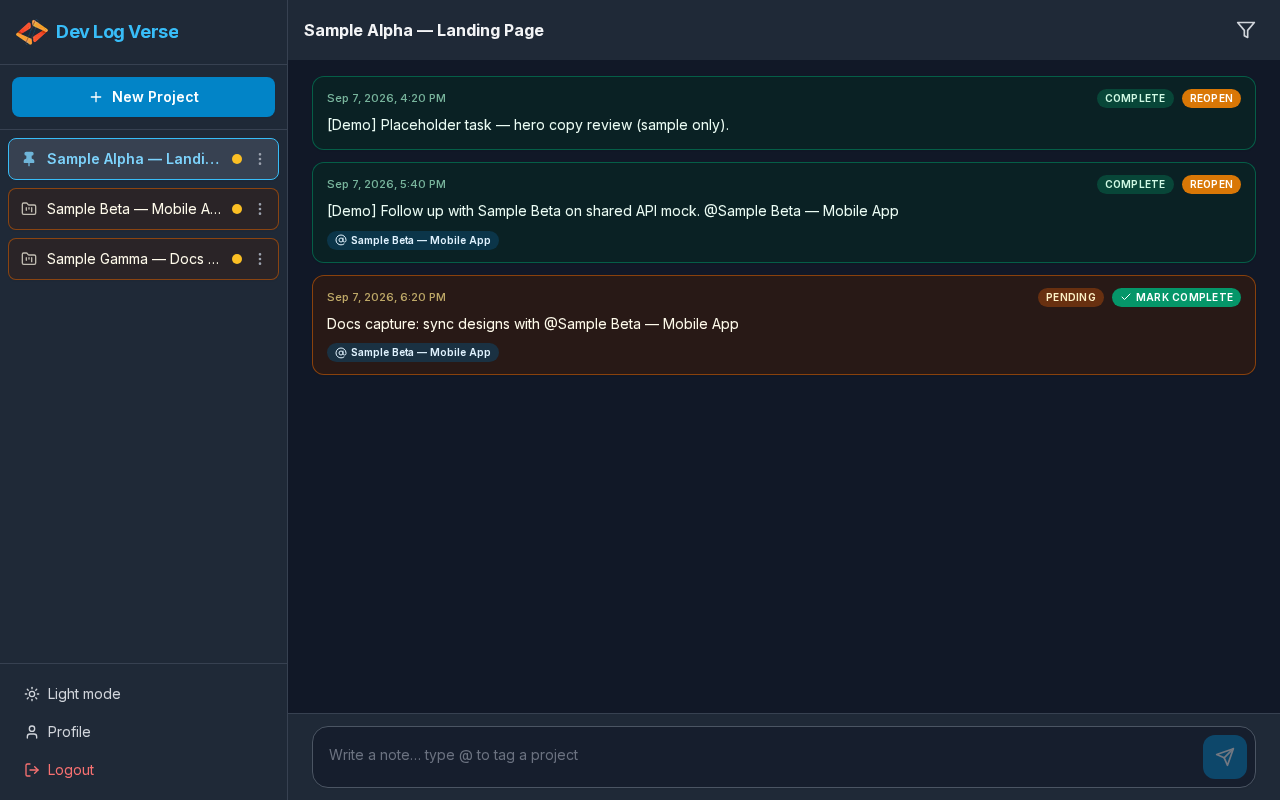
Task: Click PENDING badge on docs capture note
Action: click(x=1071, y=297)
